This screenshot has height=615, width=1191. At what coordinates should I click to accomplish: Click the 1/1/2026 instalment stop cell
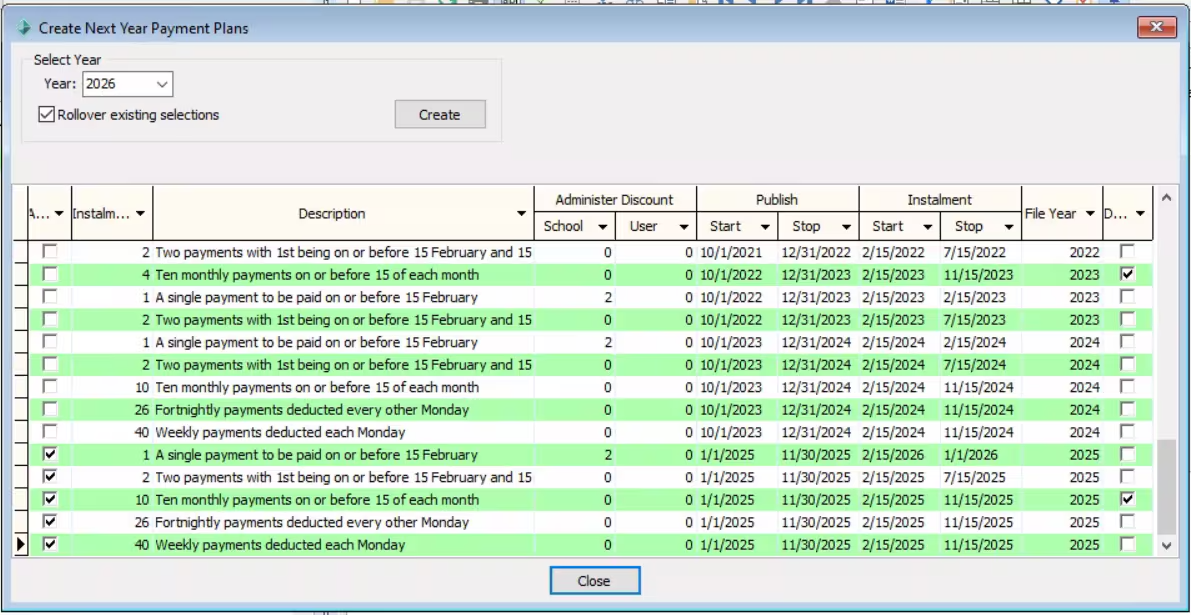tap(981, 455)
